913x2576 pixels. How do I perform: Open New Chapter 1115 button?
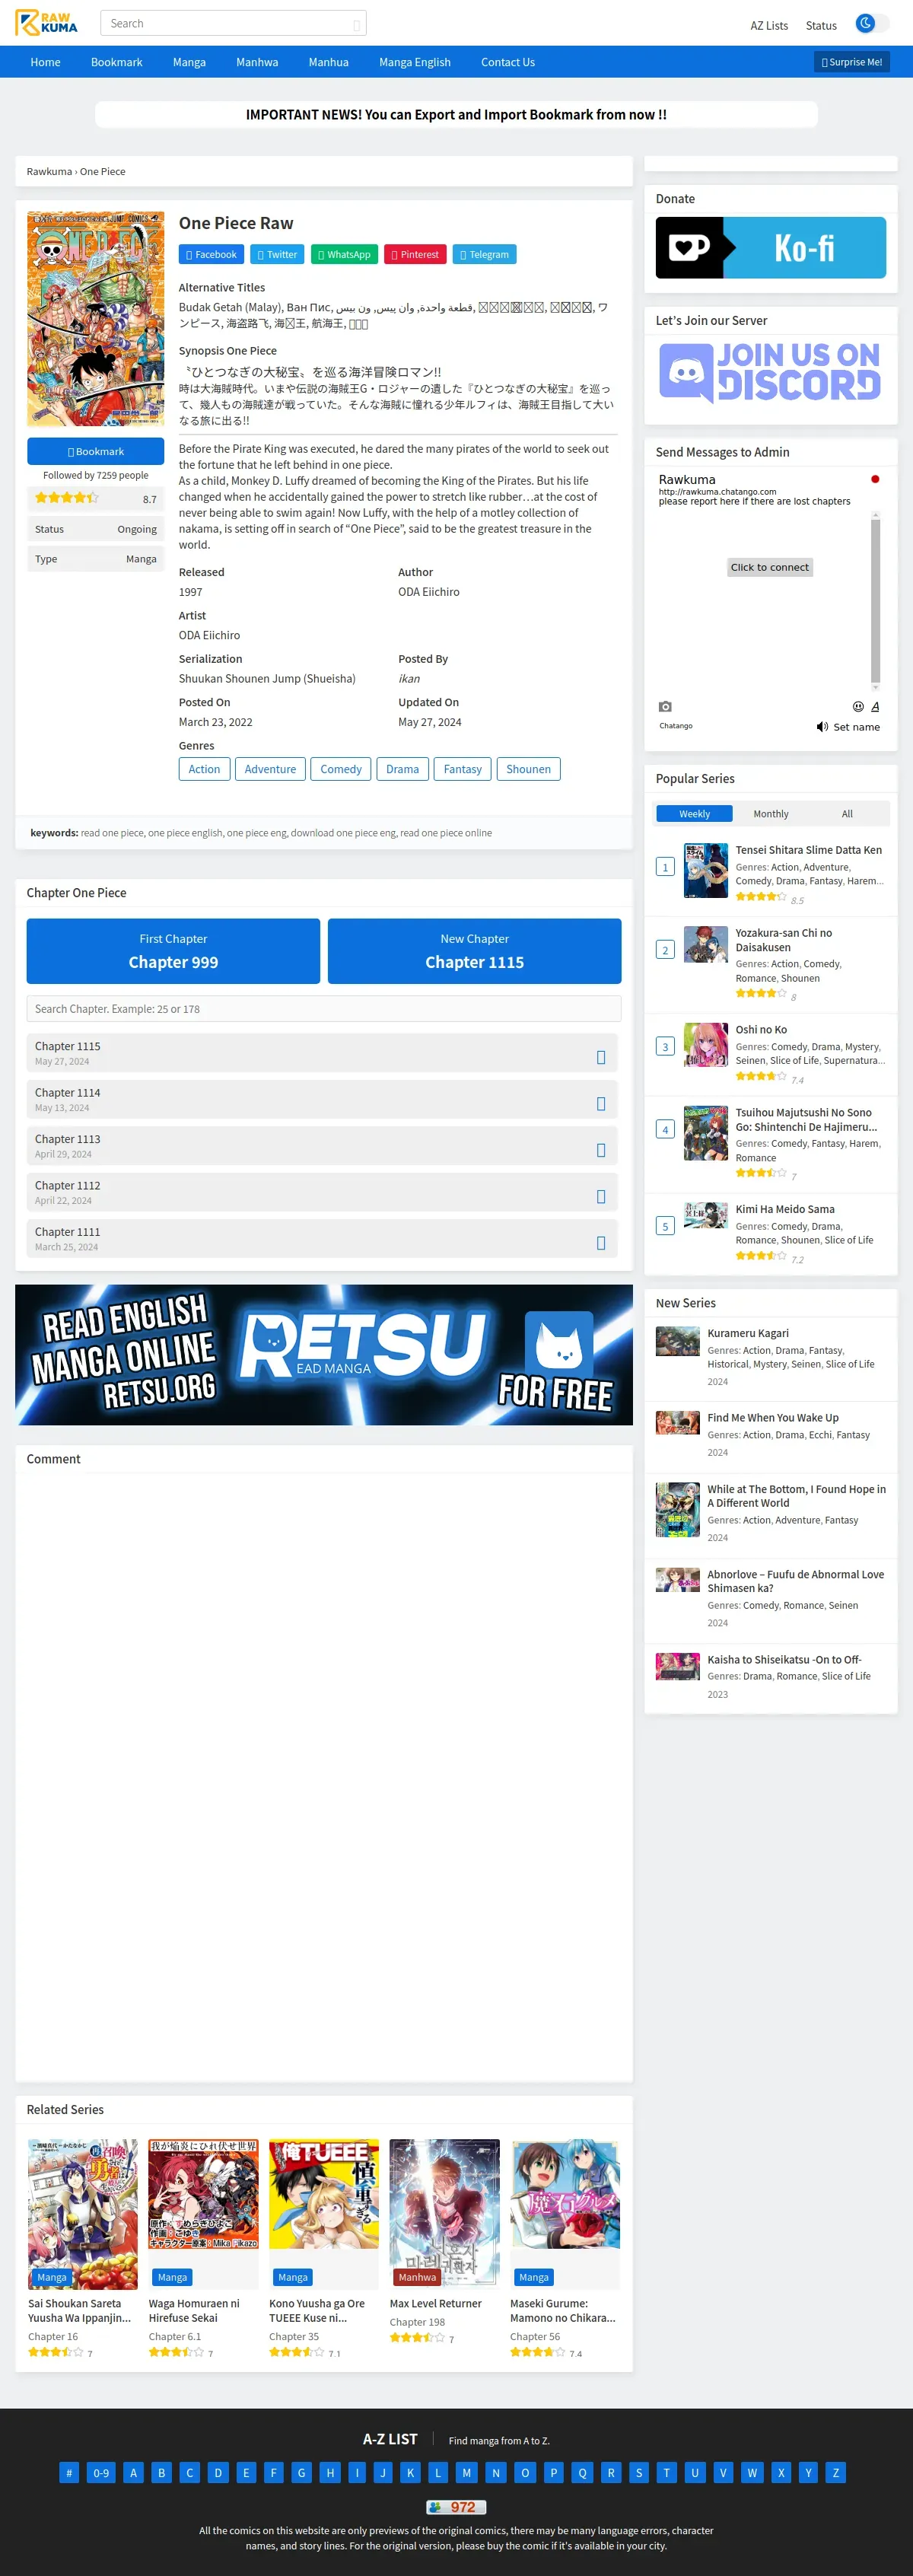tap(474, 951)
